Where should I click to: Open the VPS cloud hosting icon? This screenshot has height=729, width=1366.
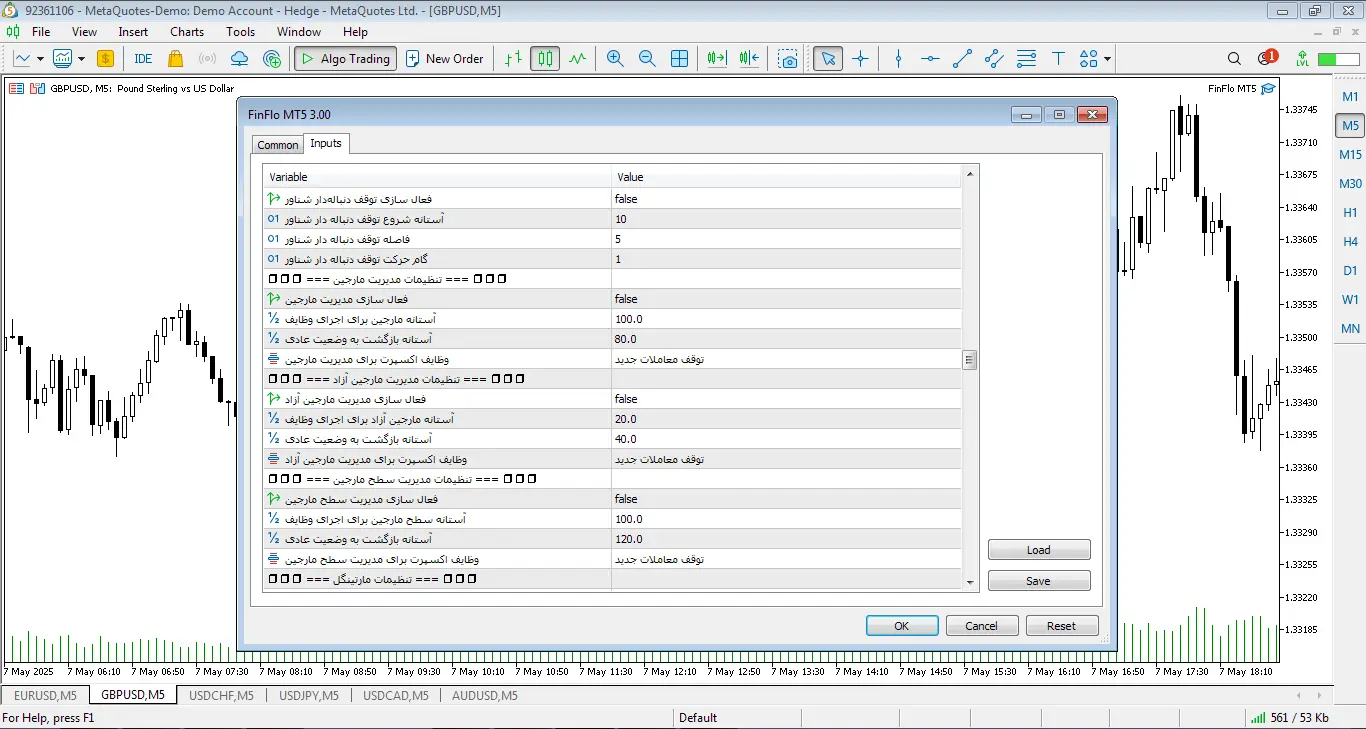[239, 59]
